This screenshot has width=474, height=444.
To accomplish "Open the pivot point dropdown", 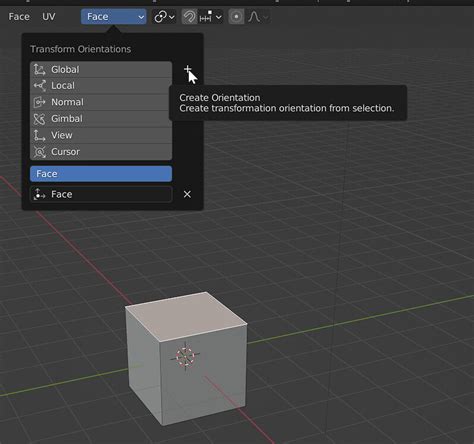I will point(164,17).
